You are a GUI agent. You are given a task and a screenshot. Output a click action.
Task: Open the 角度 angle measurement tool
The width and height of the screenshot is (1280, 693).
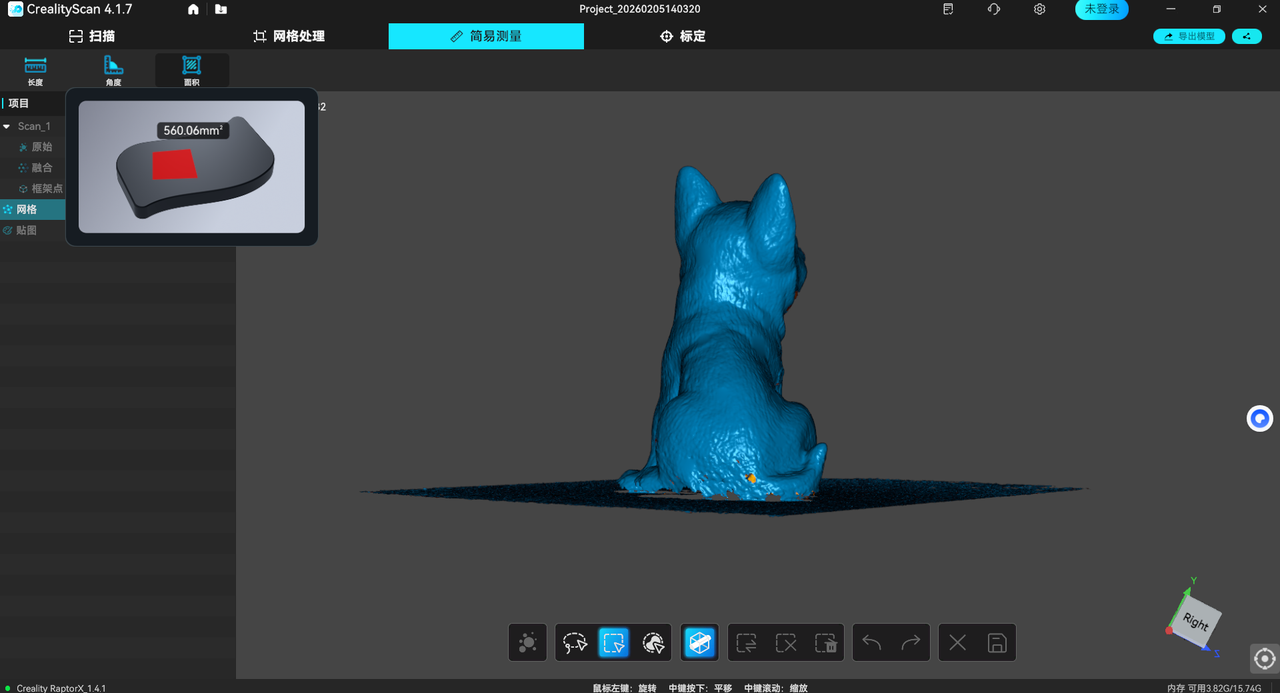114,71
